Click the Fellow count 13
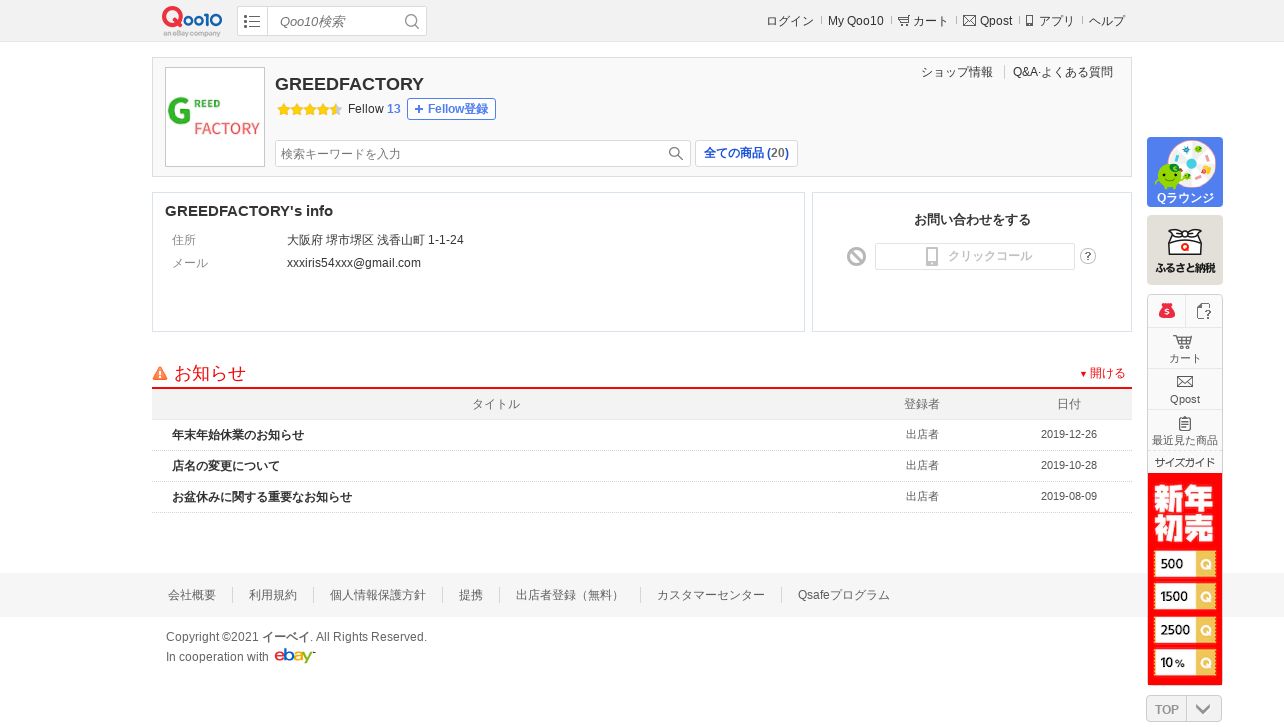This screenshot has height=727, width=1284. click(x=394, y=109)
